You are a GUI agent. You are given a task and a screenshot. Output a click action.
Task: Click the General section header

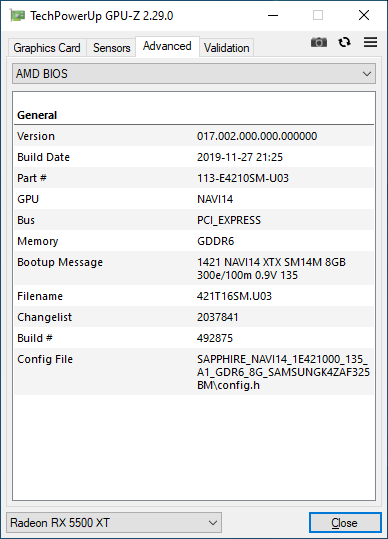tap(37, 115)
